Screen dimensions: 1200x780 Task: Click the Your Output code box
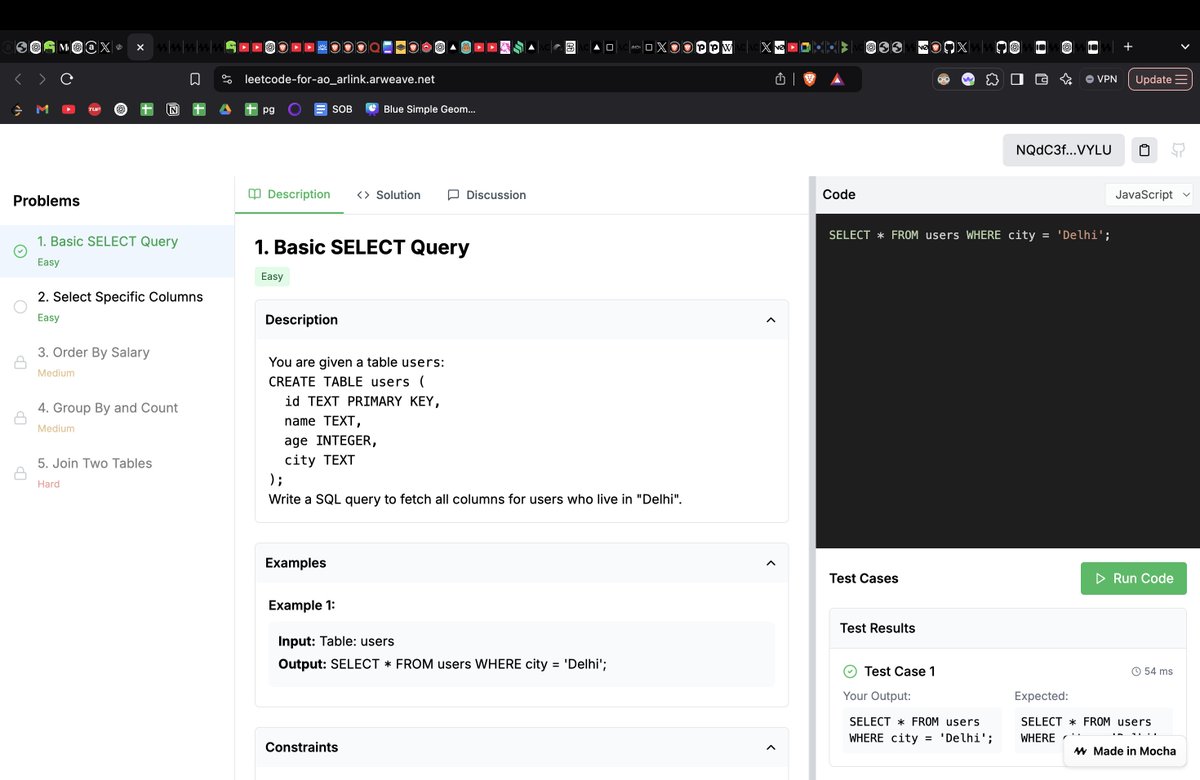click(x=921, y=730)
